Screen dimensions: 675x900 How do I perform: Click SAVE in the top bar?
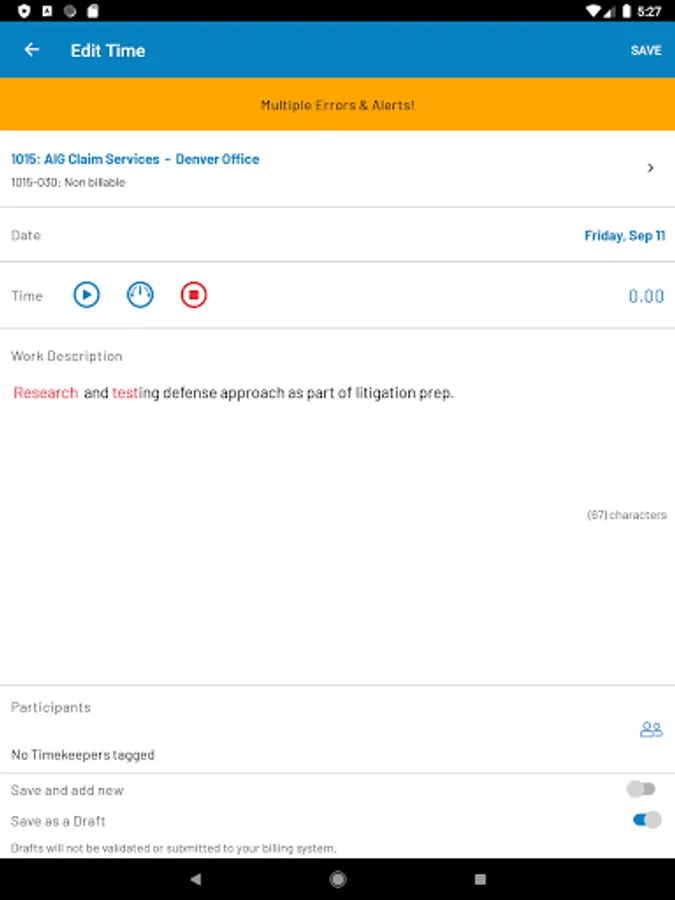click(x=646, y=51)
